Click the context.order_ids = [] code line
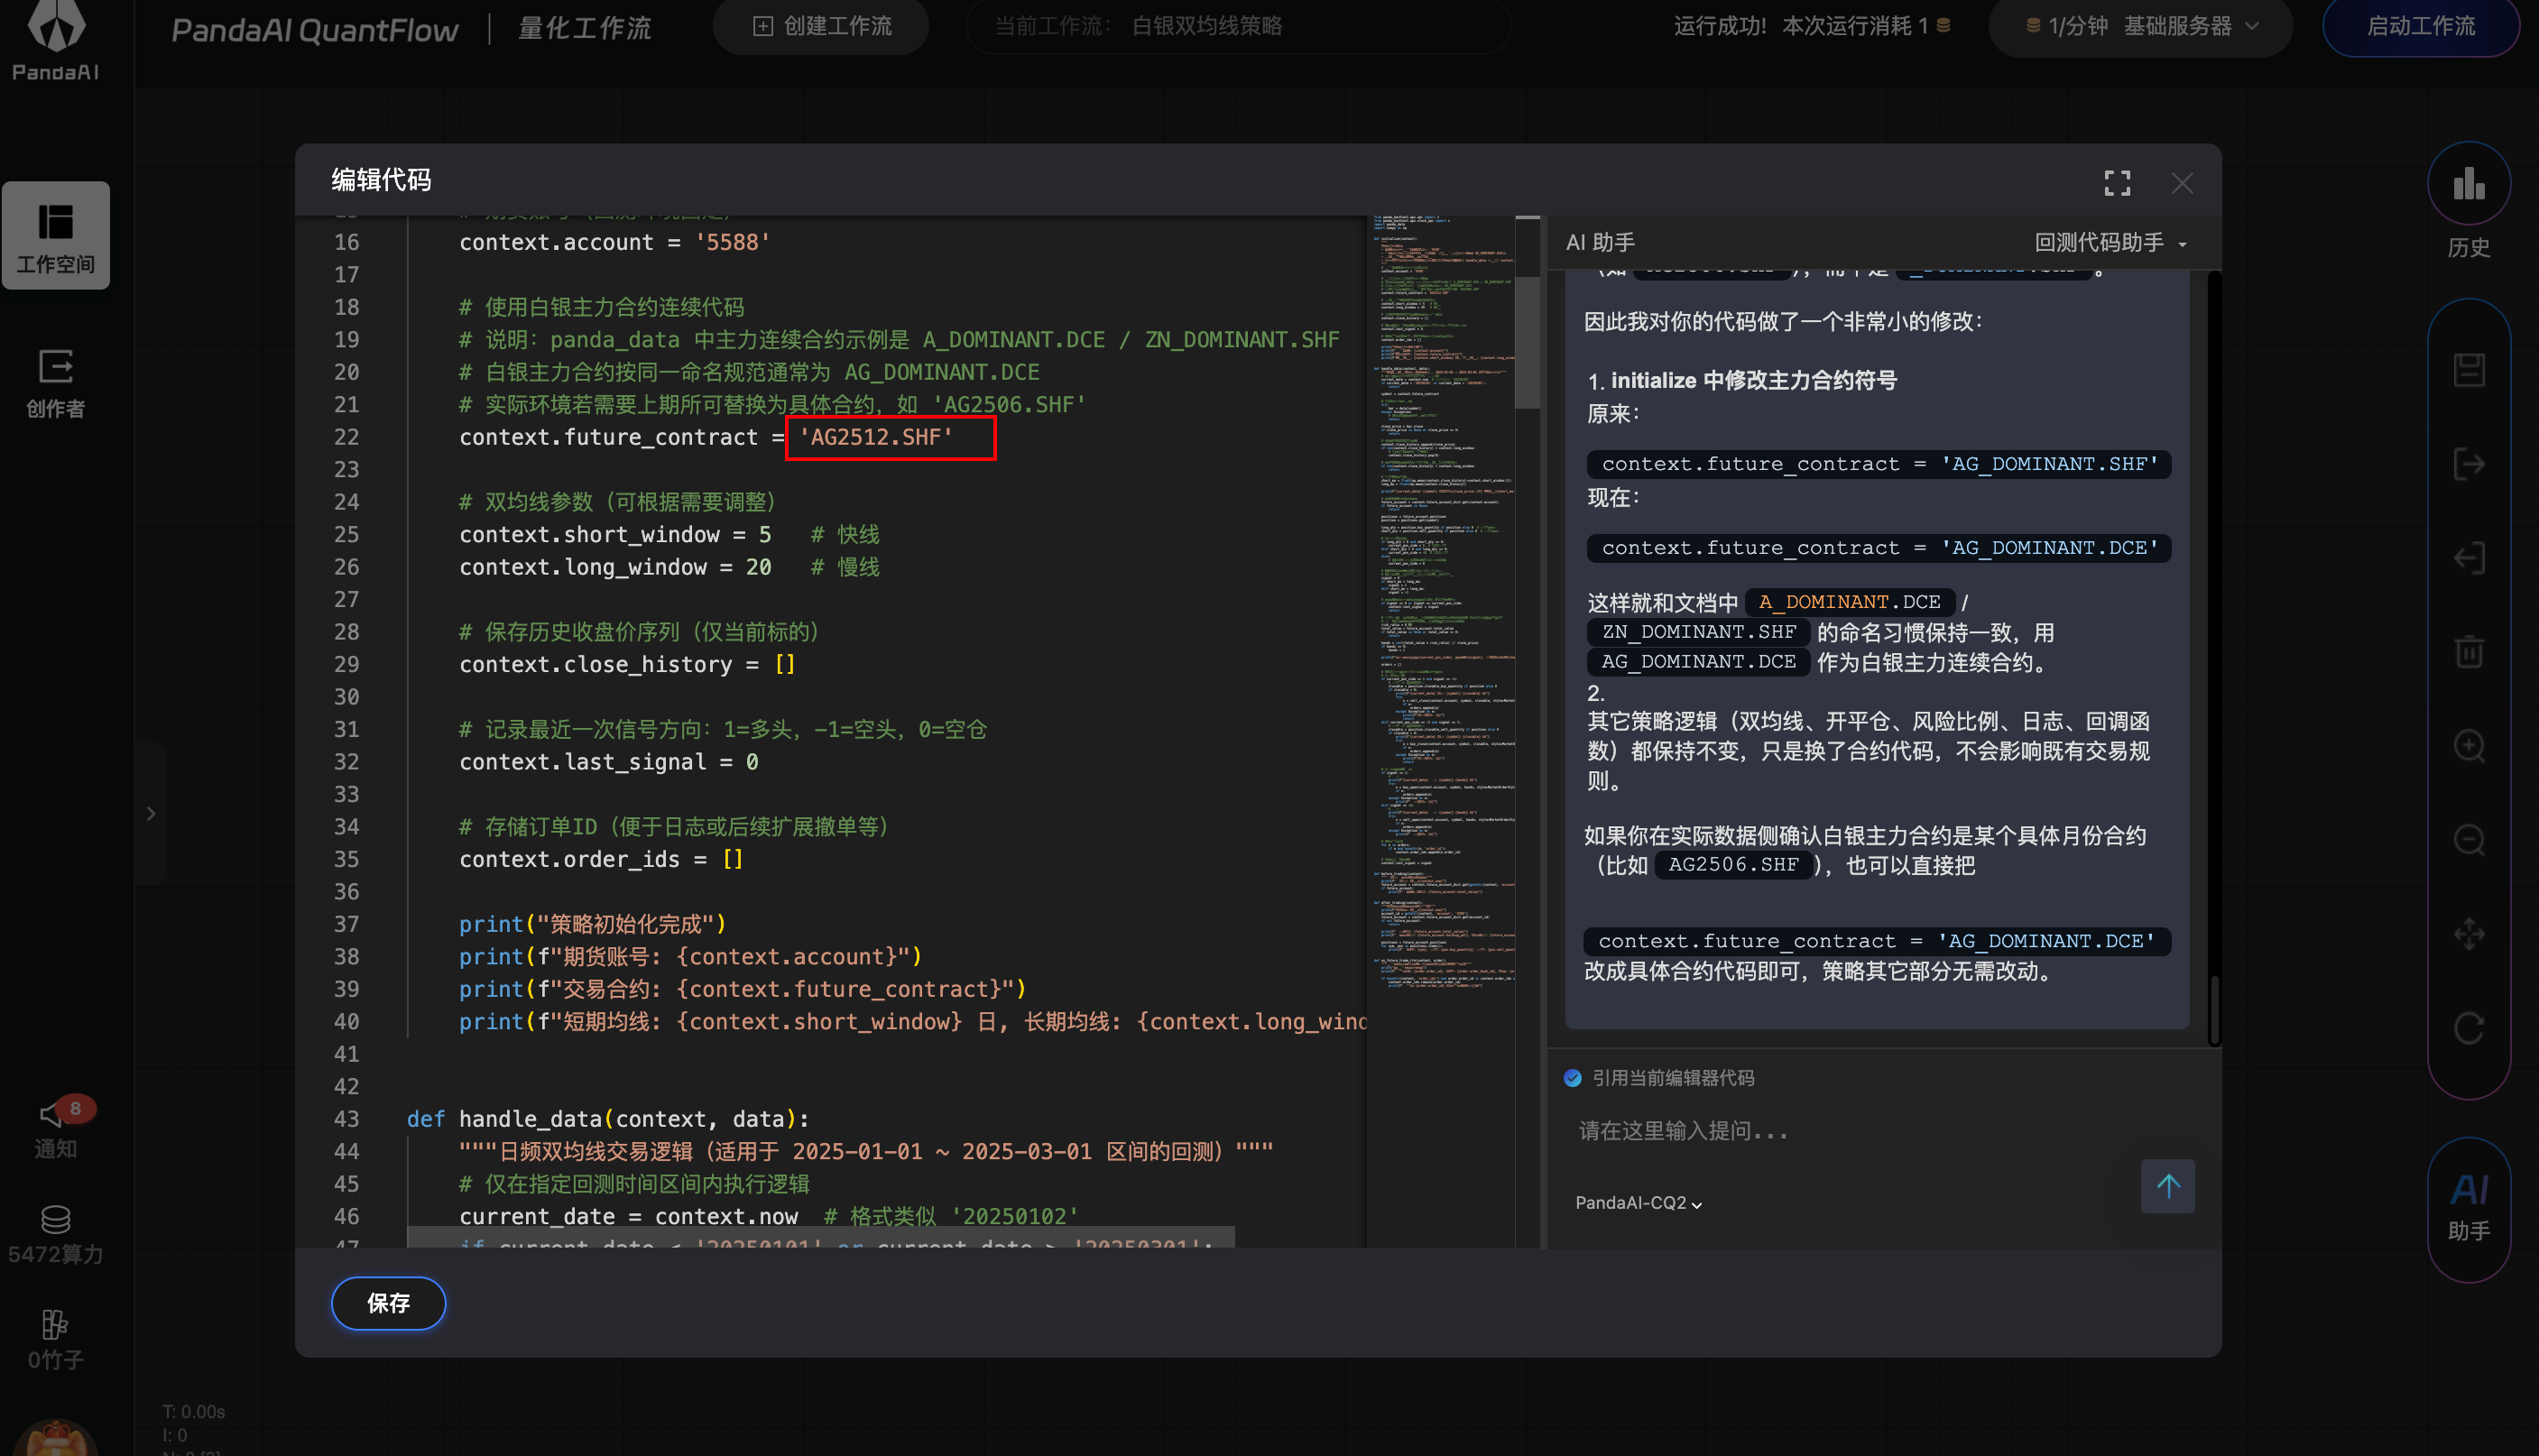This screenshot has height=1456, width=2539. coord(601,859)
